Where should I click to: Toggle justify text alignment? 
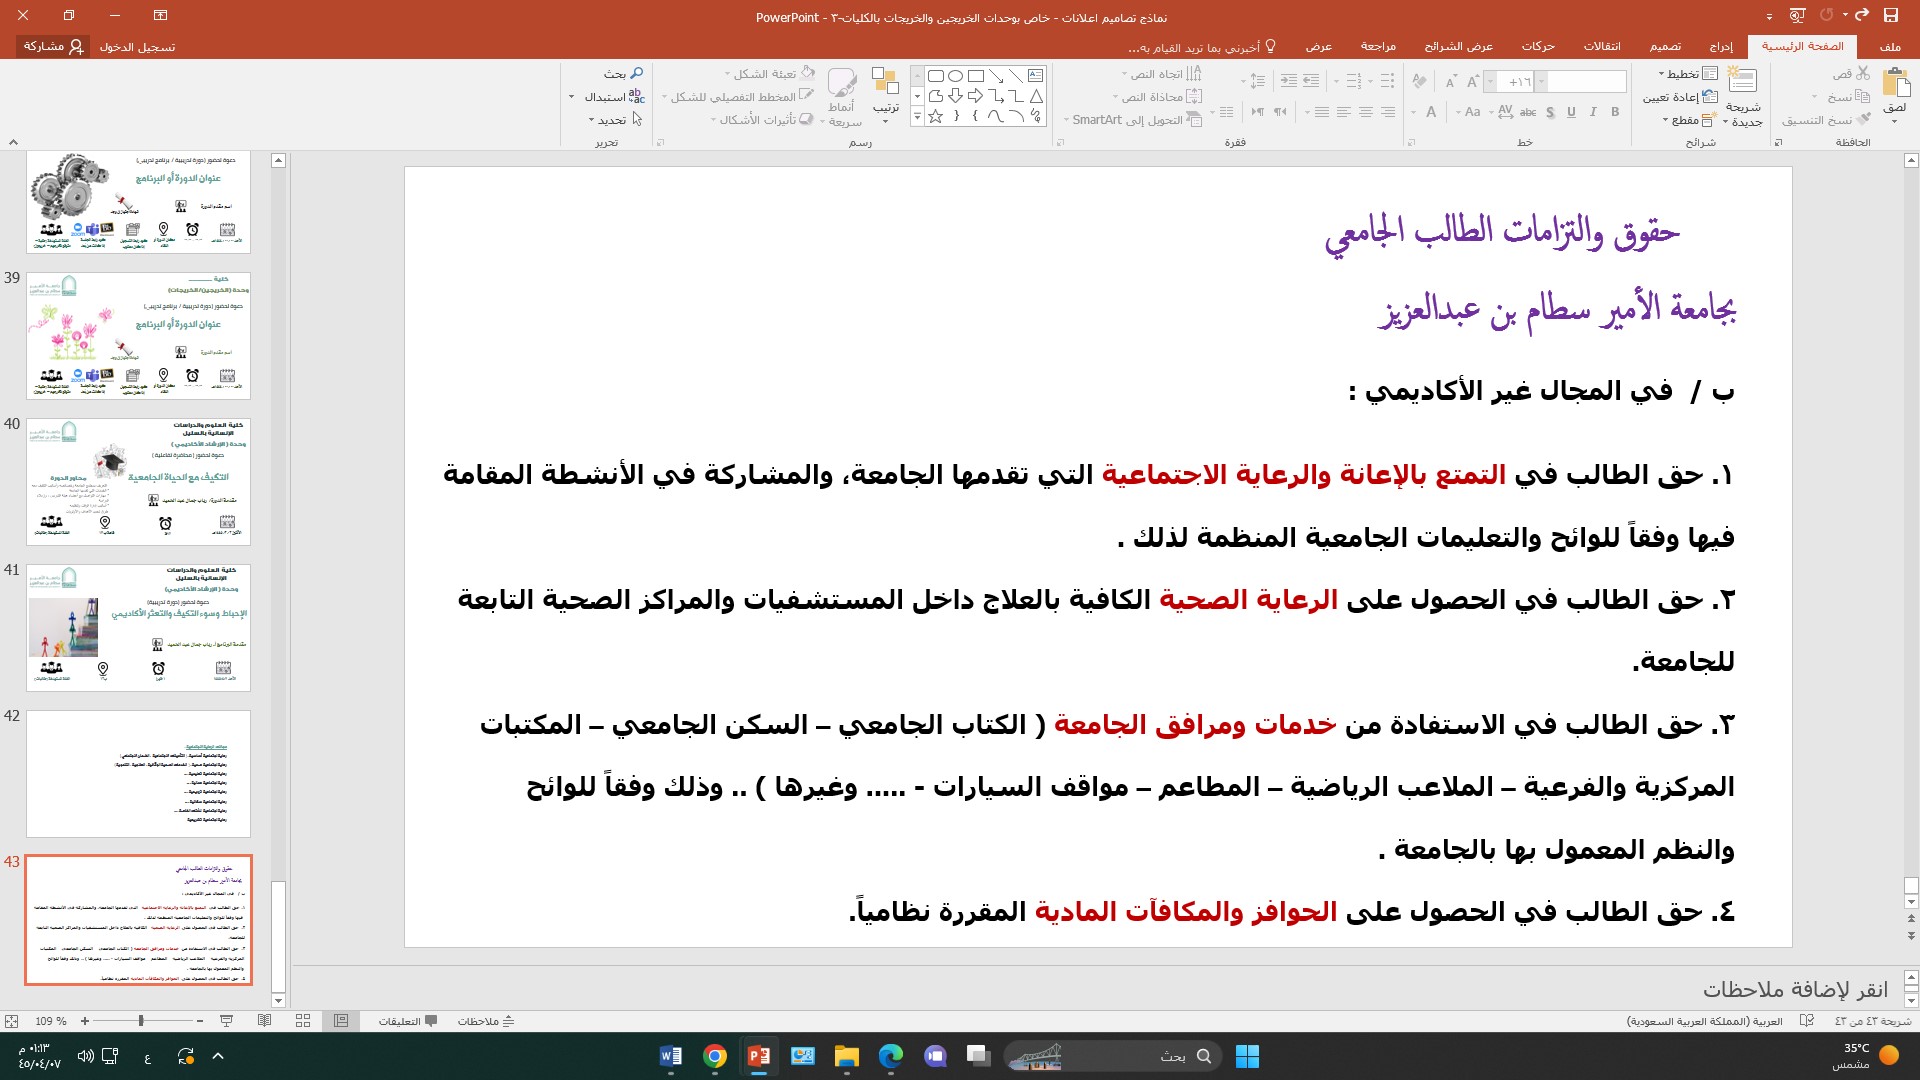coord(1321,112)
